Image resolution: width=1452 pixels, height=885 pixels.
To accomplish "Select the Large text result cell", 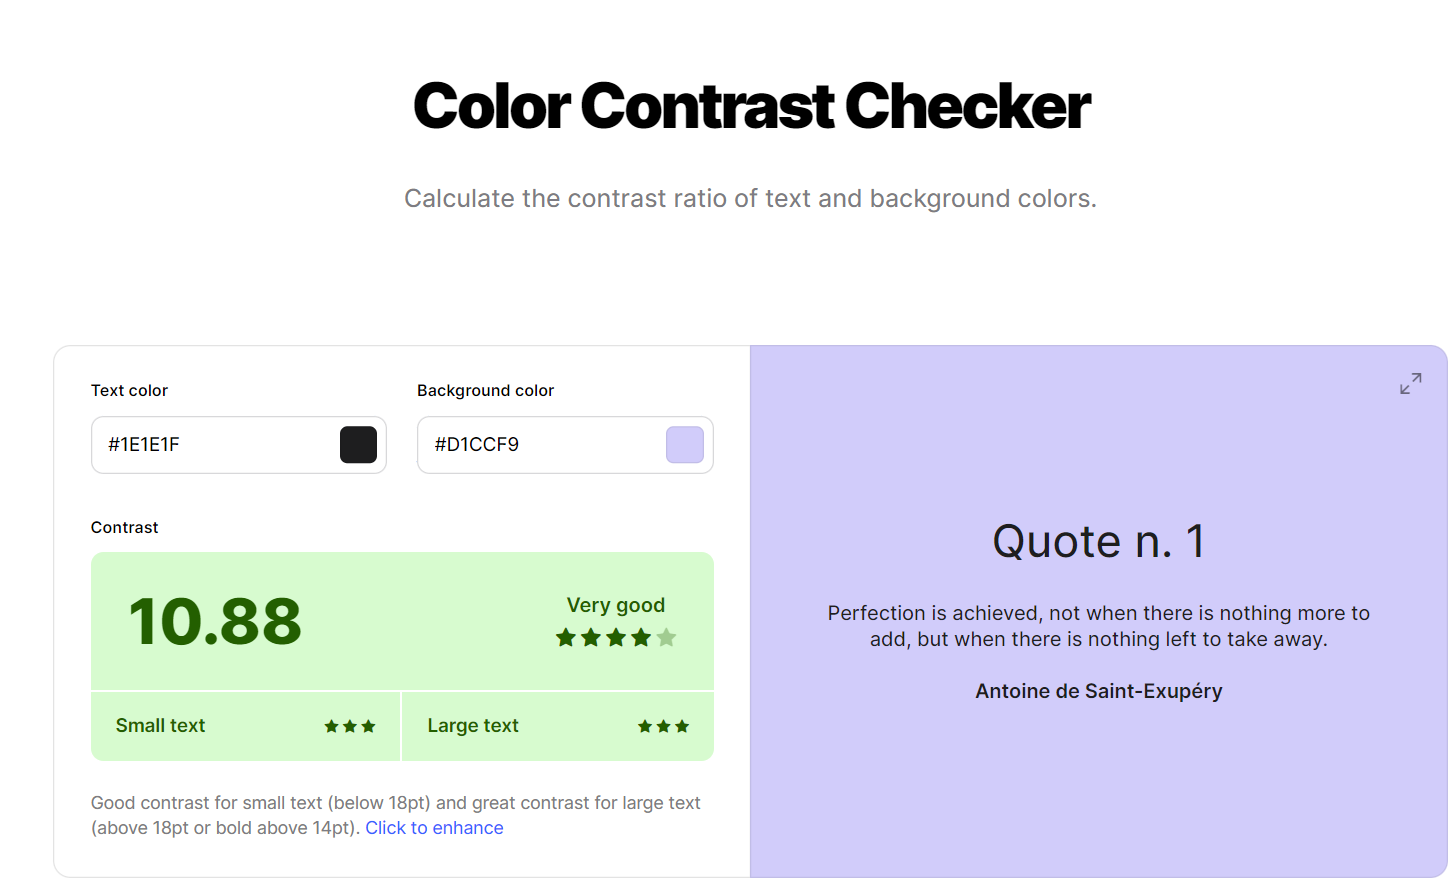I will [558, 726].
